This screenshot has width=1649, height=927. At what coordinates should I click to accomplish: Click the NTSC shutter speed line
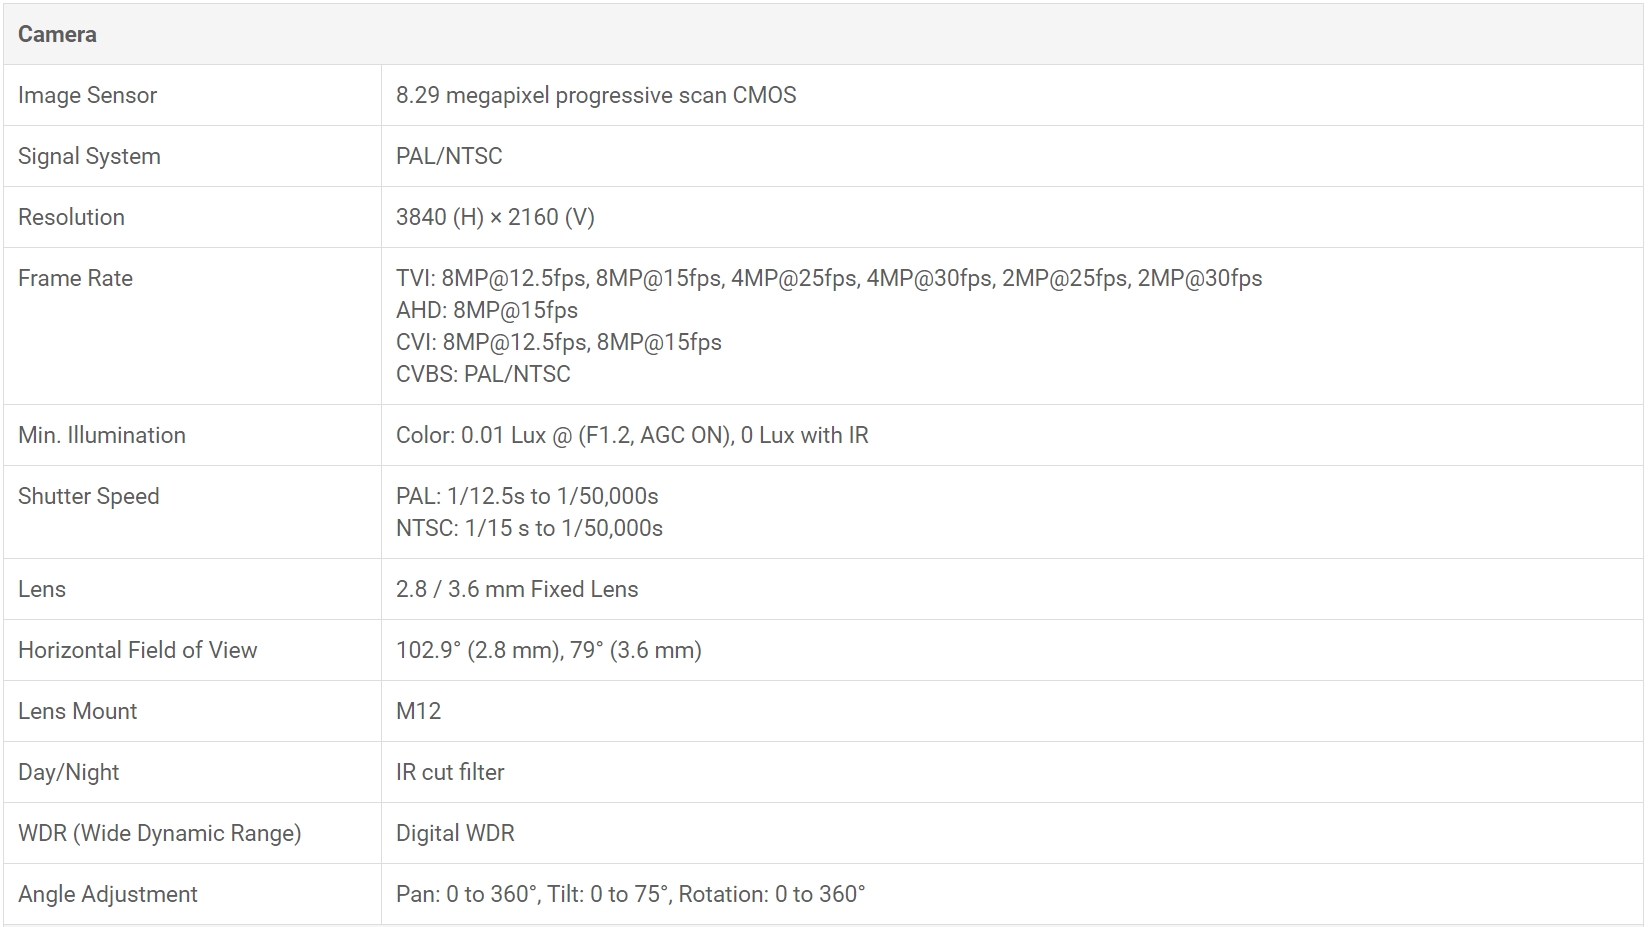pos(529,528)
